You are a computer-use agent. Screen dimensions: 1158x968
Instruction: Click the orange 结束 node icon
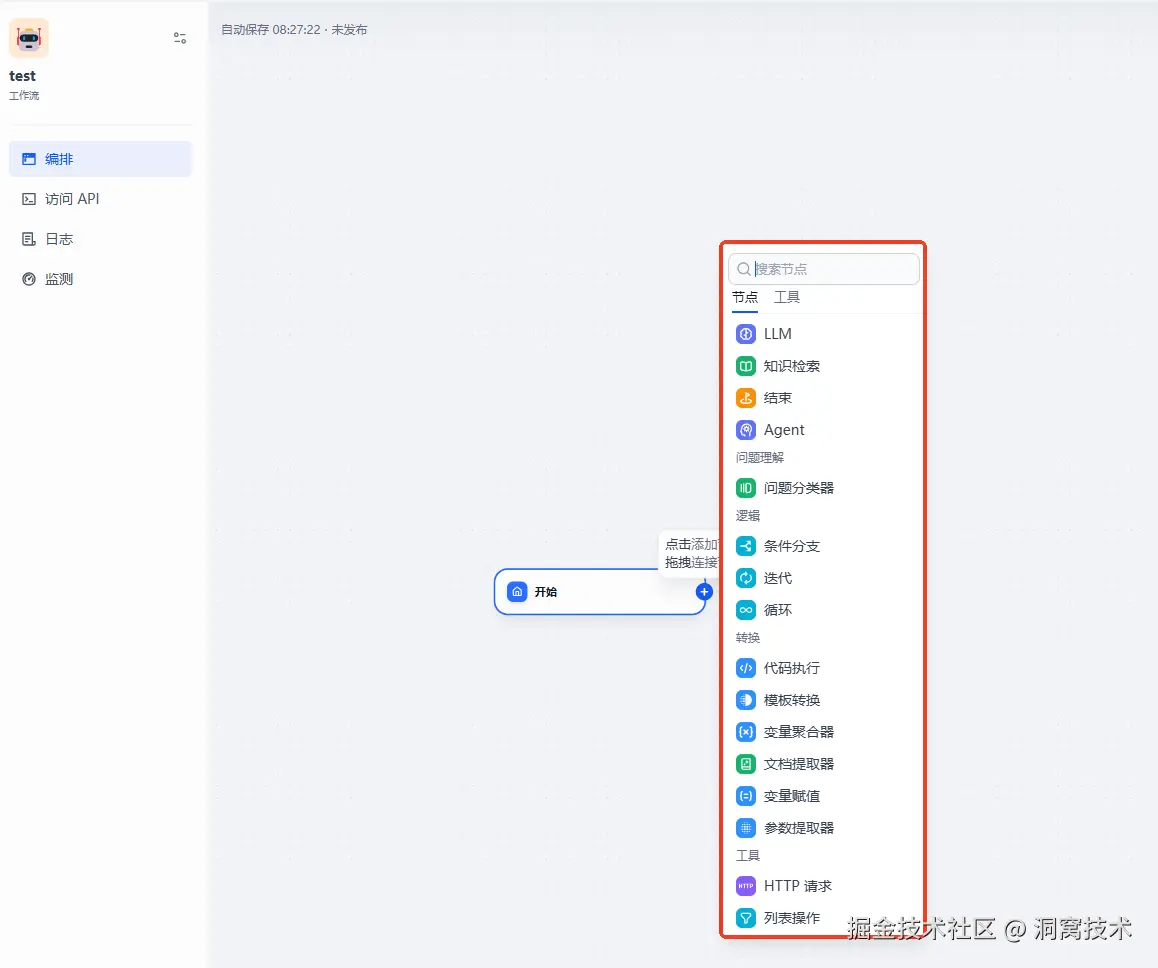(746, 398)
